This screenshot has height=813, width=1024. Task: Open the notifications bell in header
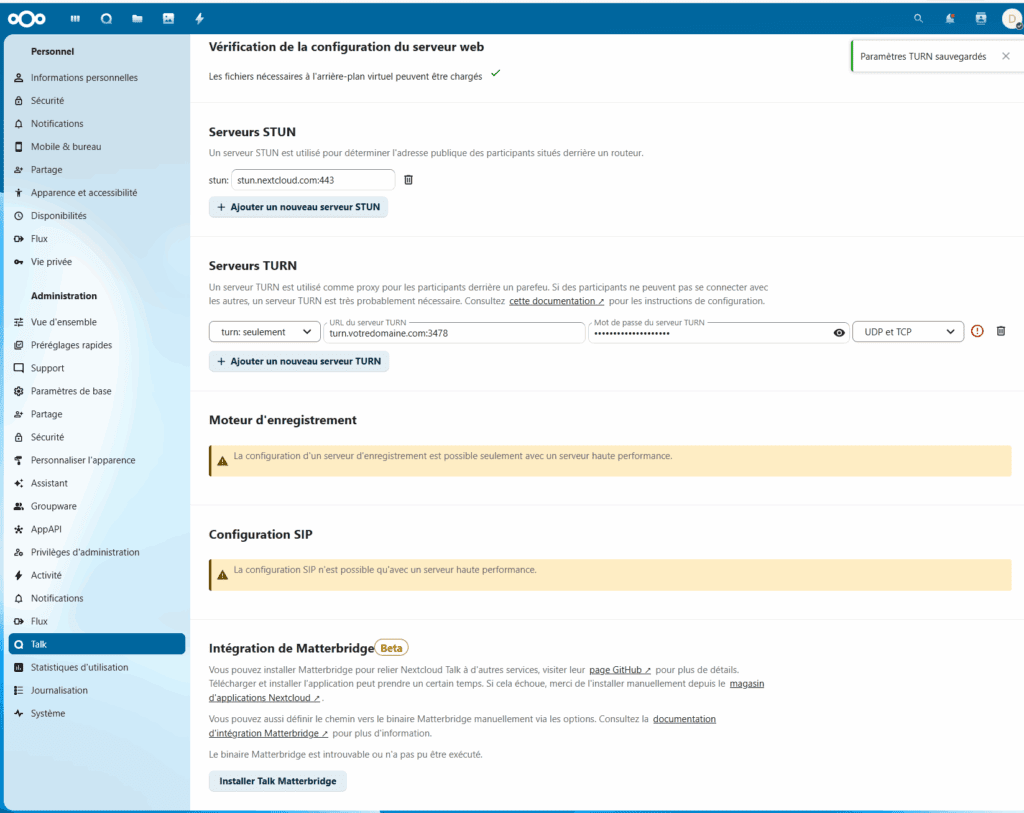pyautogui.click(x=950, y=18)
